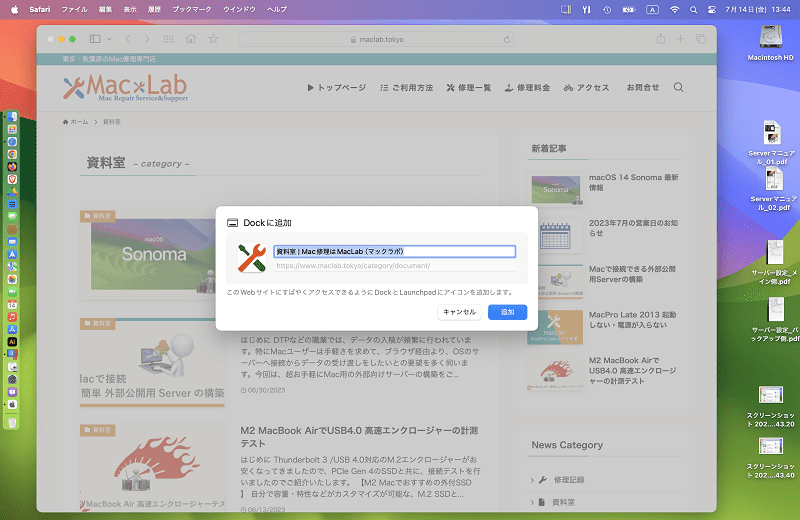Expand the sidebar dropdown chevron

point(109,39)
